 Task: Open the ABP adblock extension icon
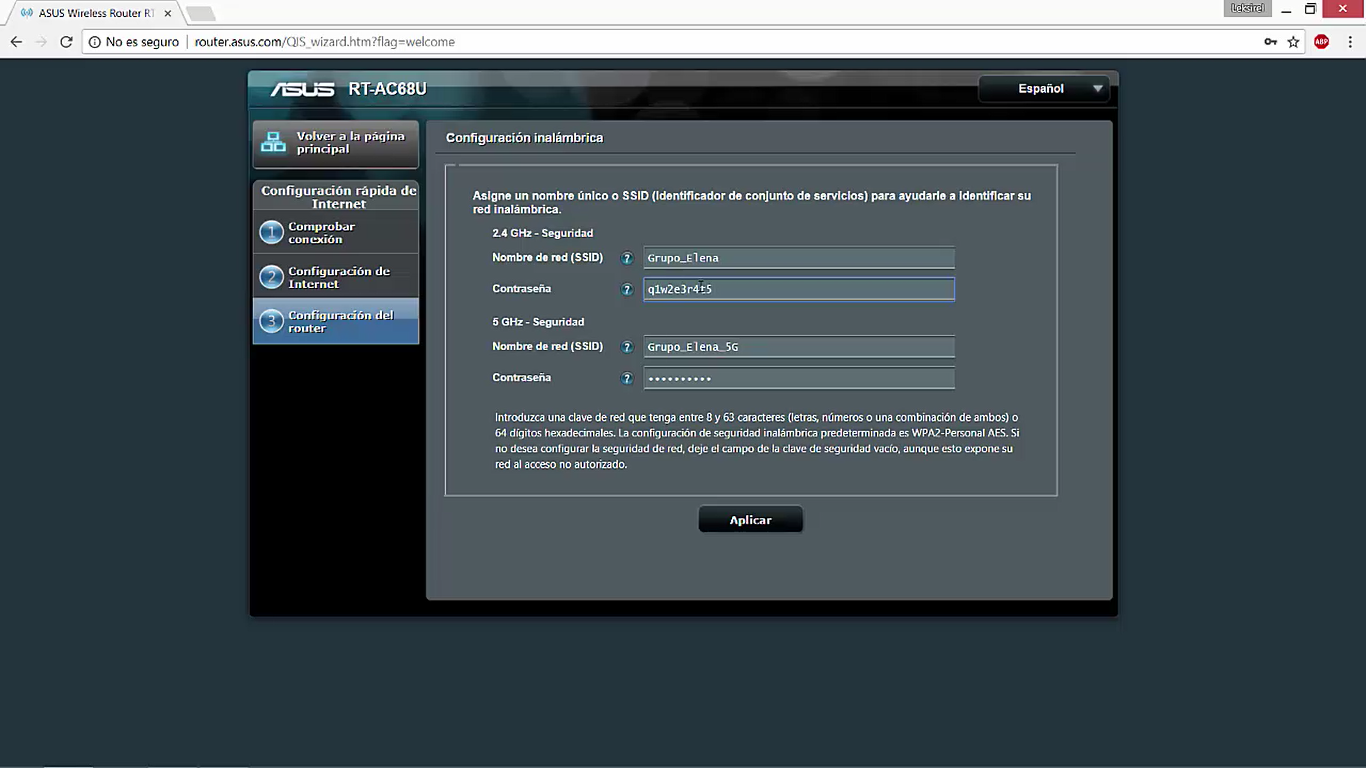pyautogui.click(x=1321, y=42)
